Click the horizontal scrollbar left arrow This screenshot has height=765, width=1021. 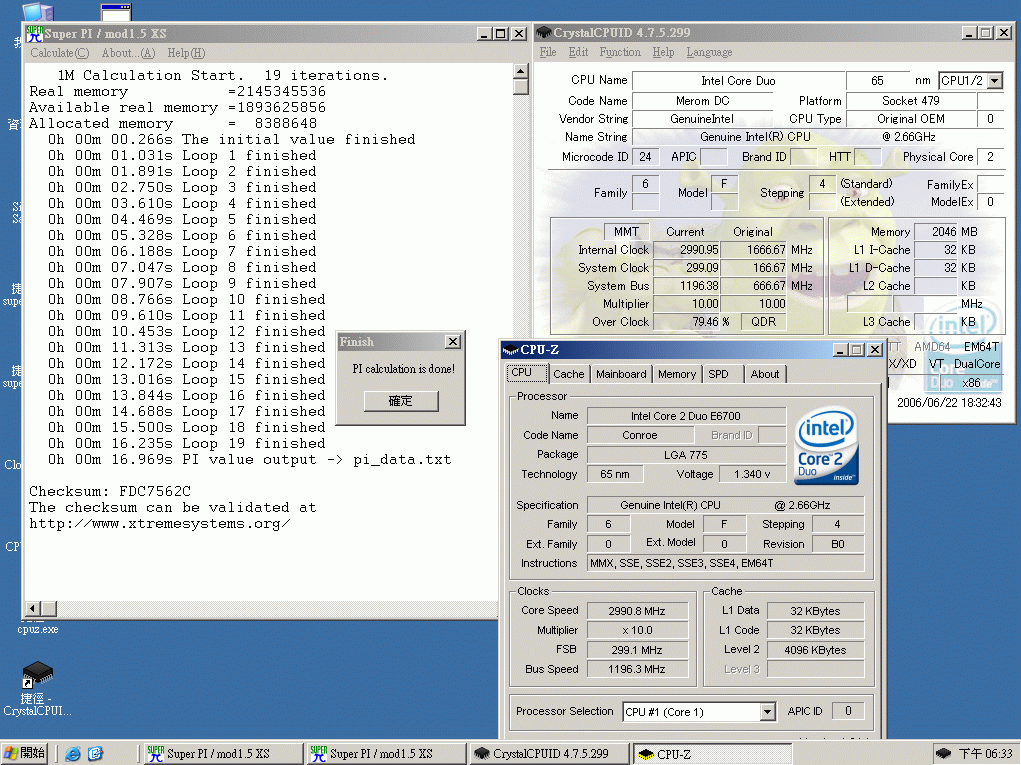click(x=33, y=609)
